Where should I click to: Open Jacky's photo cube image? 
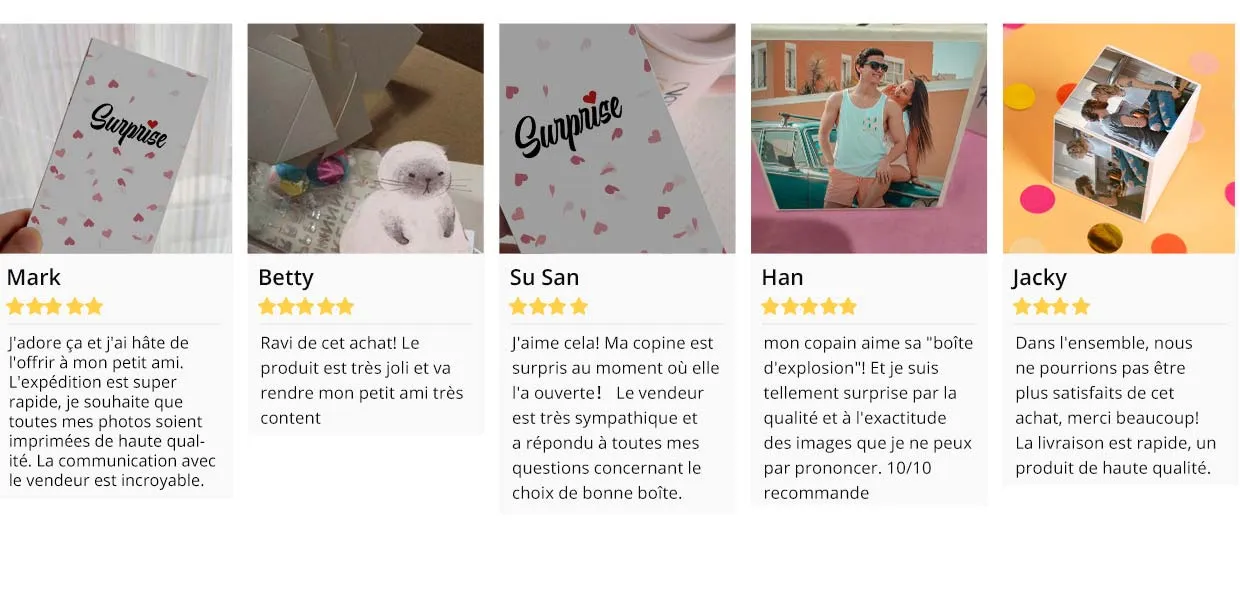click(1119, 138)
